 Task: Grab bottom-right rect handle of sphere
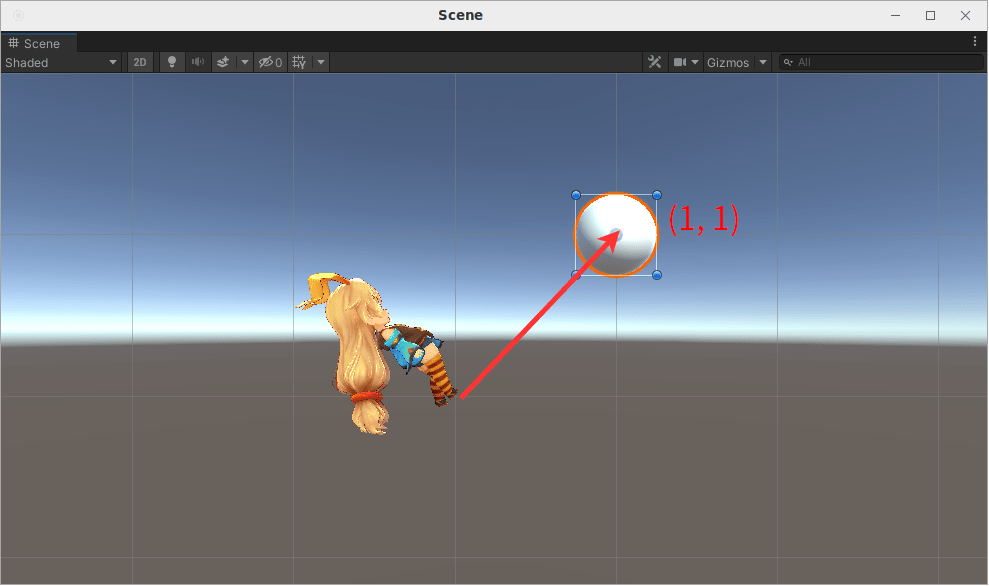pyautogui.click(x=657, y=275)
